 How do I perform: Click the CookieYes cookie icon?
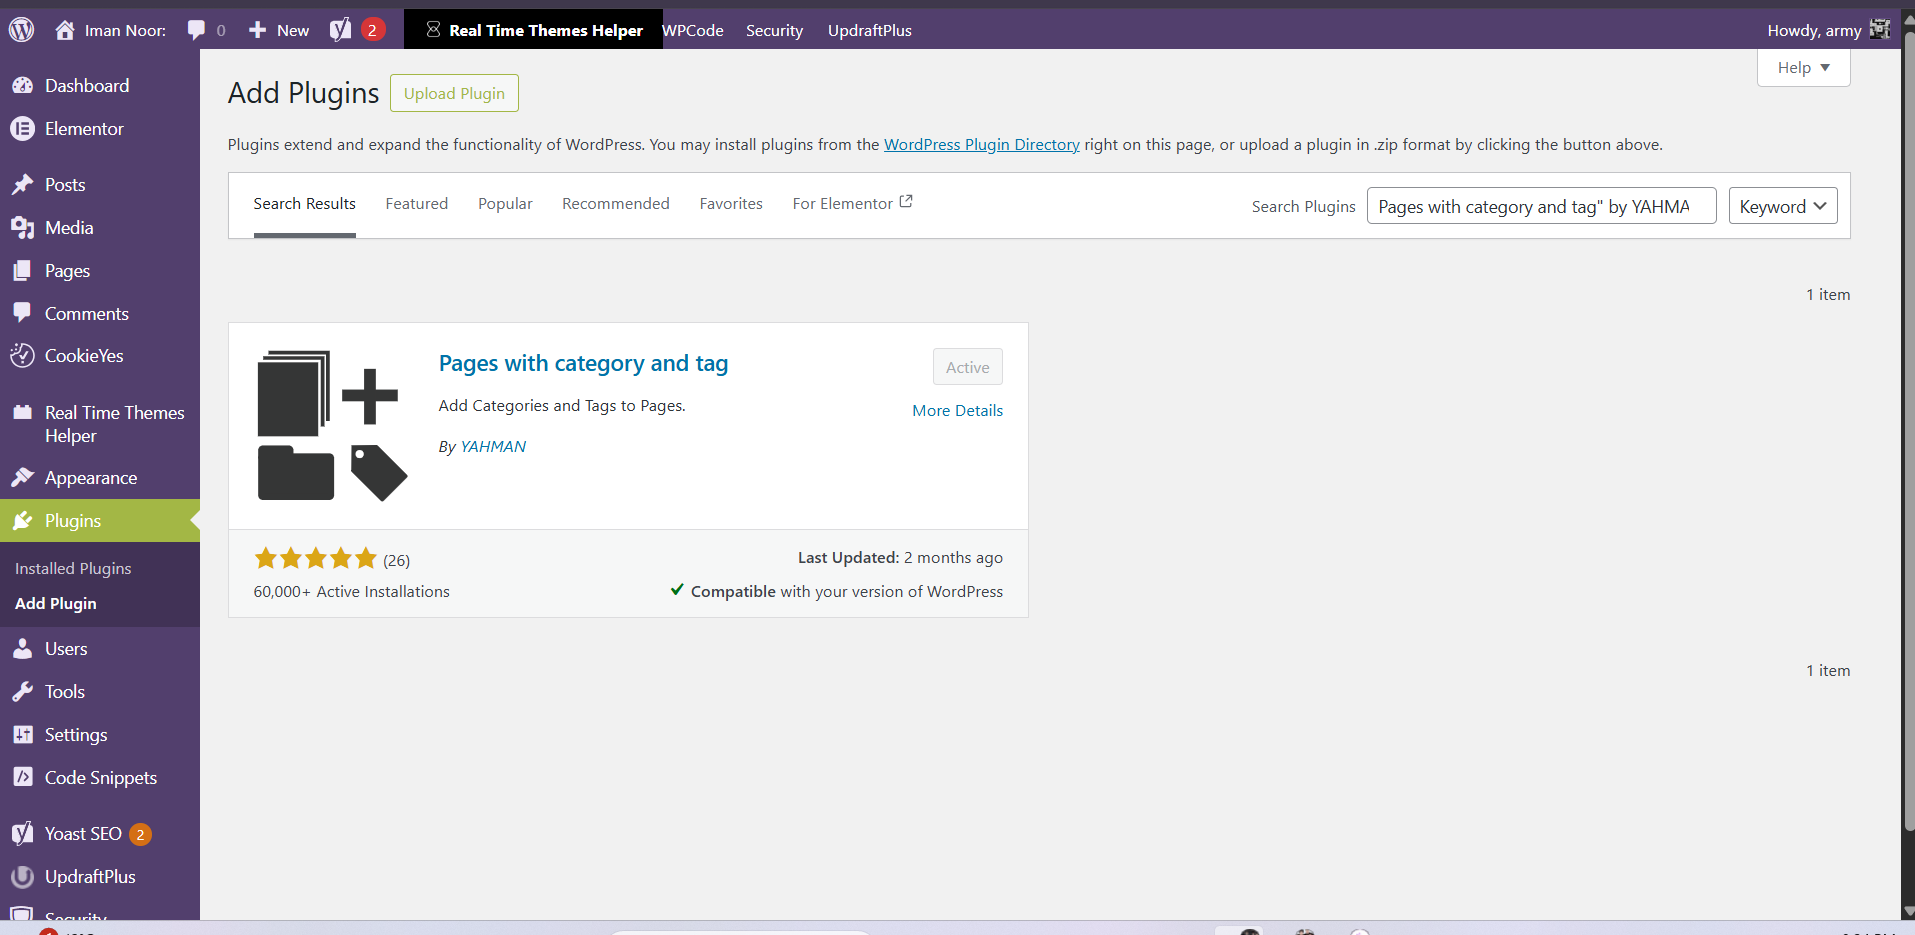pos(22,356)
